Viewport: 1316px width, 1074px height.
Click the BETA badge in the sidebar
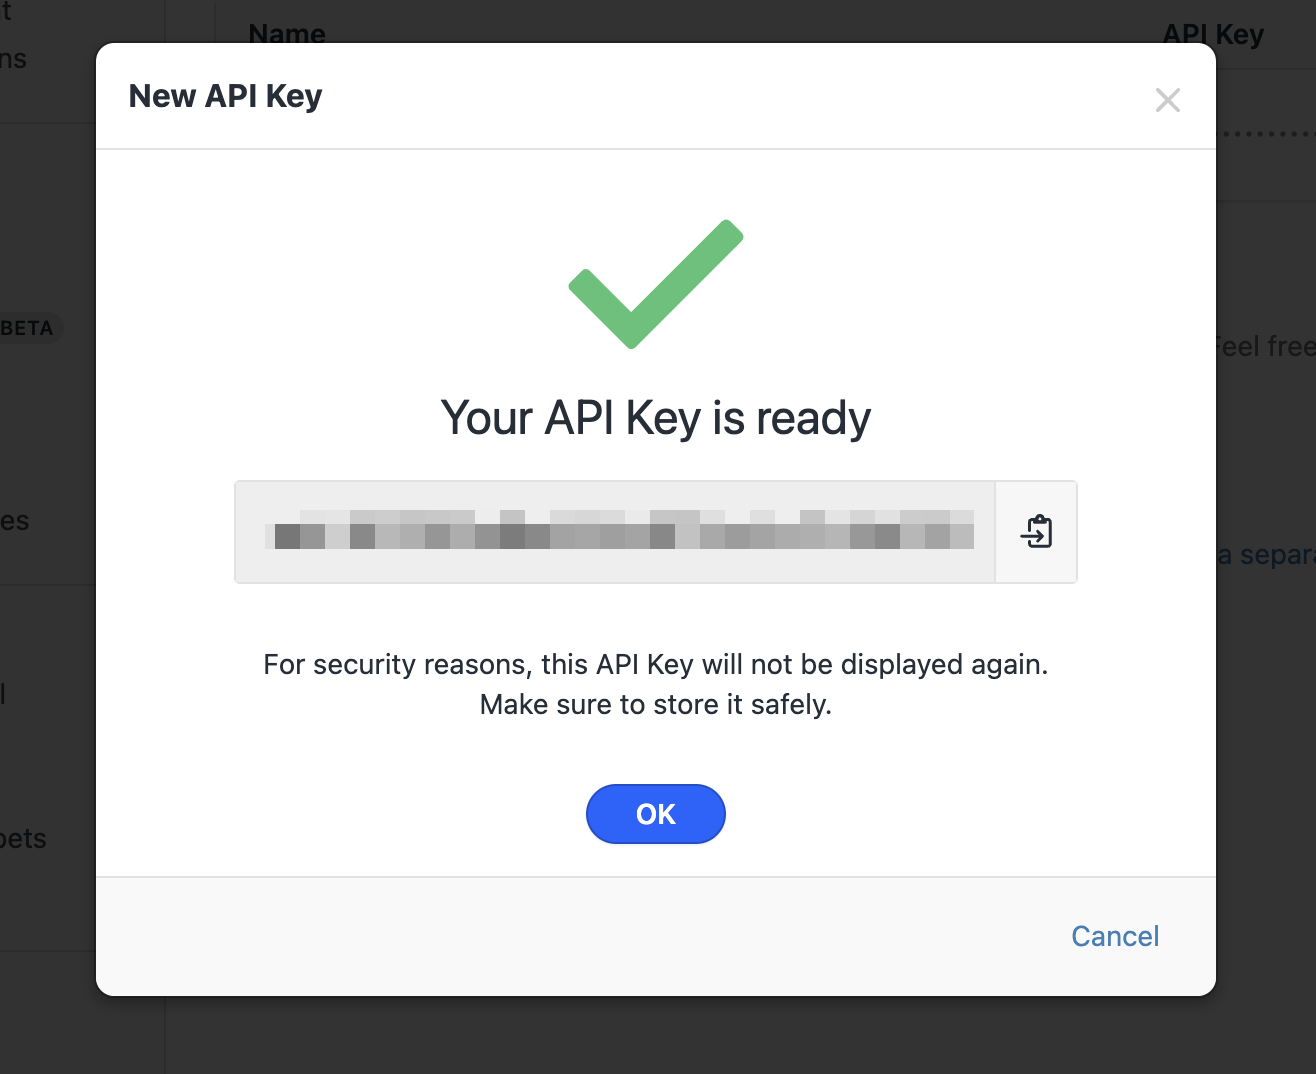coord(28,328)
